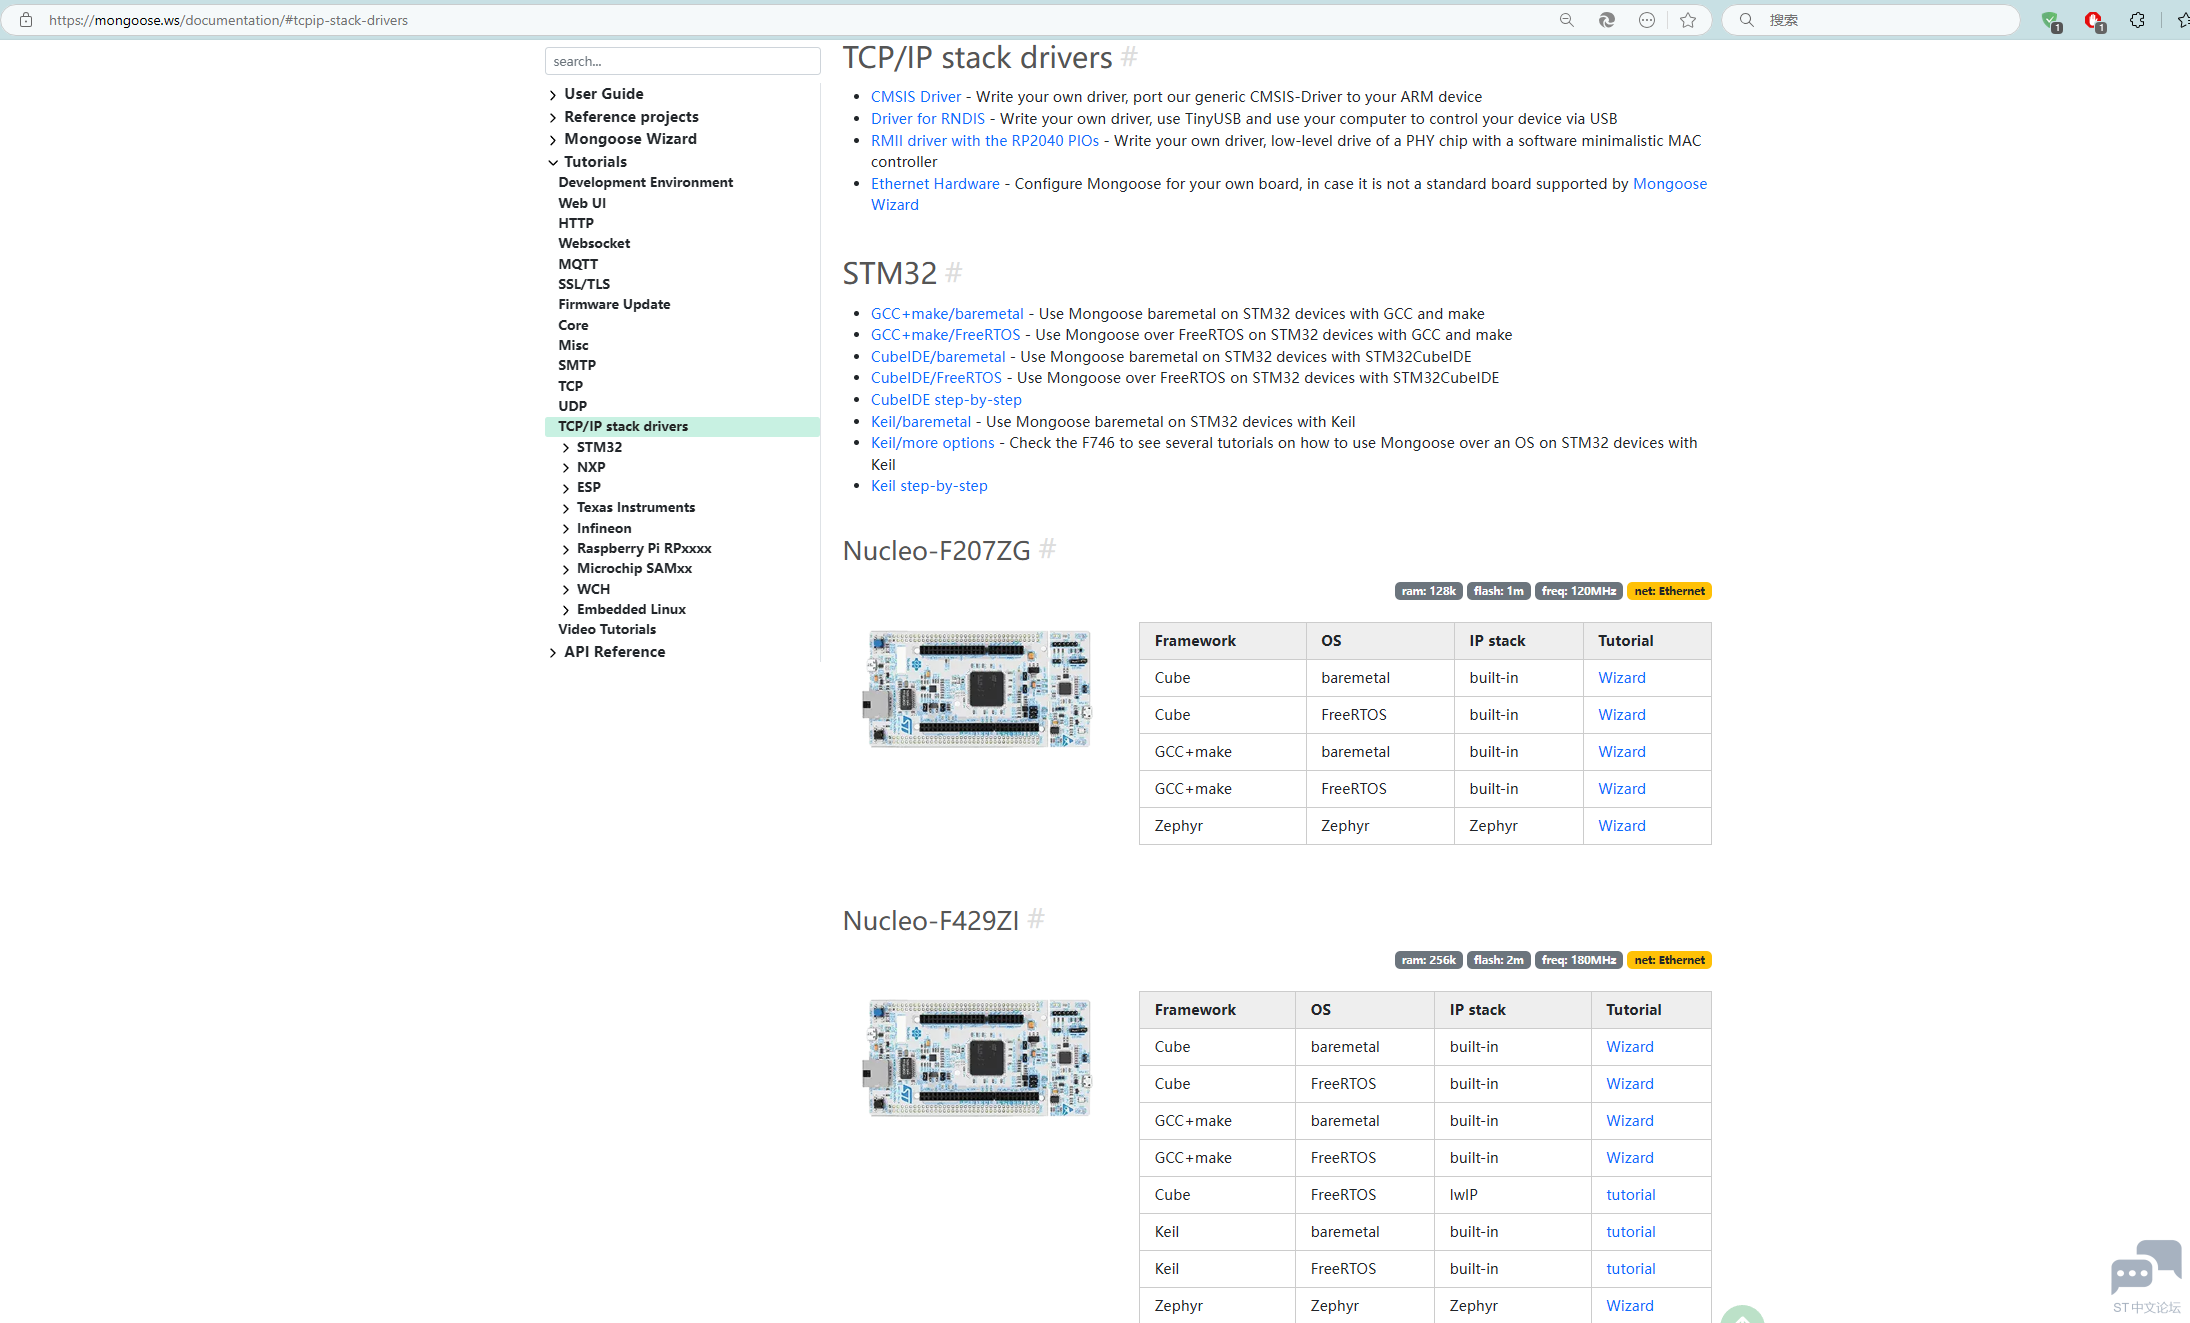
Task: Click the green scroll-to-top button
Action: (1742, 1314)
